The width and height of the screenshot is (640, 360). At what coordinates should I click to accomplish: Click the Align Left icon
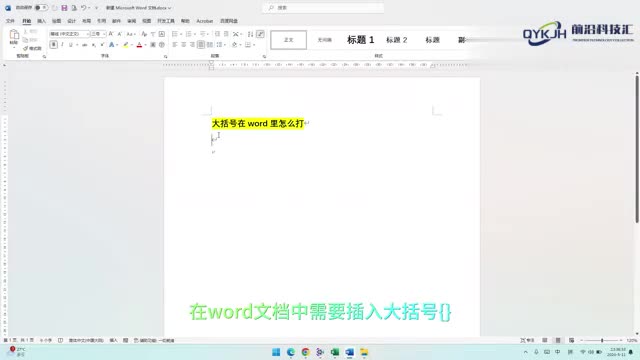point(175,44)
